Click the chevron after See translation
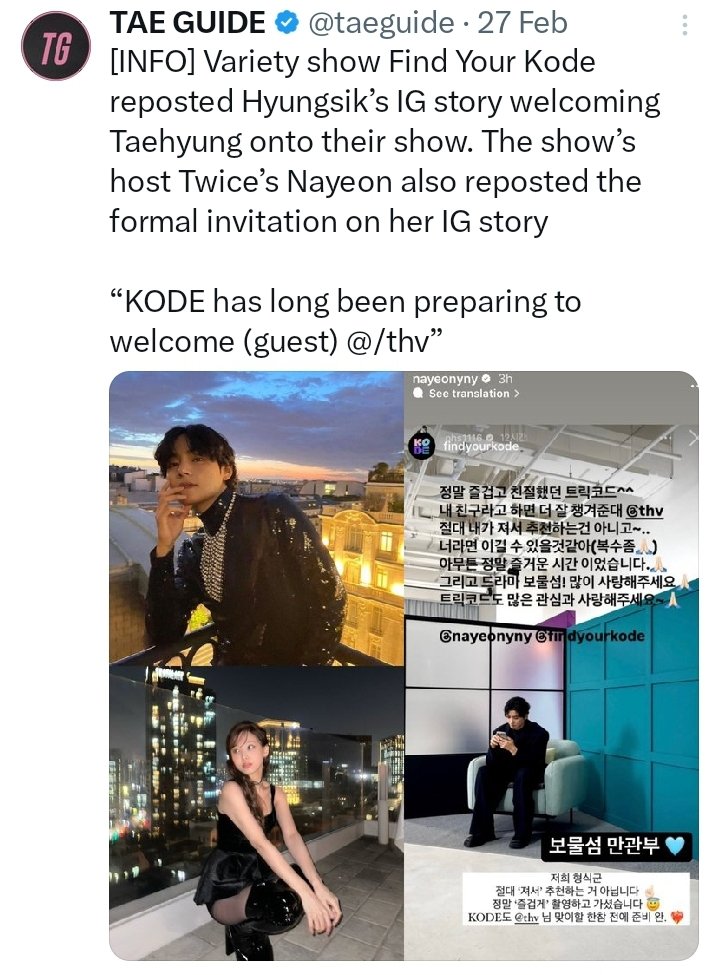The width and height of the screenshot is (720, 975). (515, 393)
